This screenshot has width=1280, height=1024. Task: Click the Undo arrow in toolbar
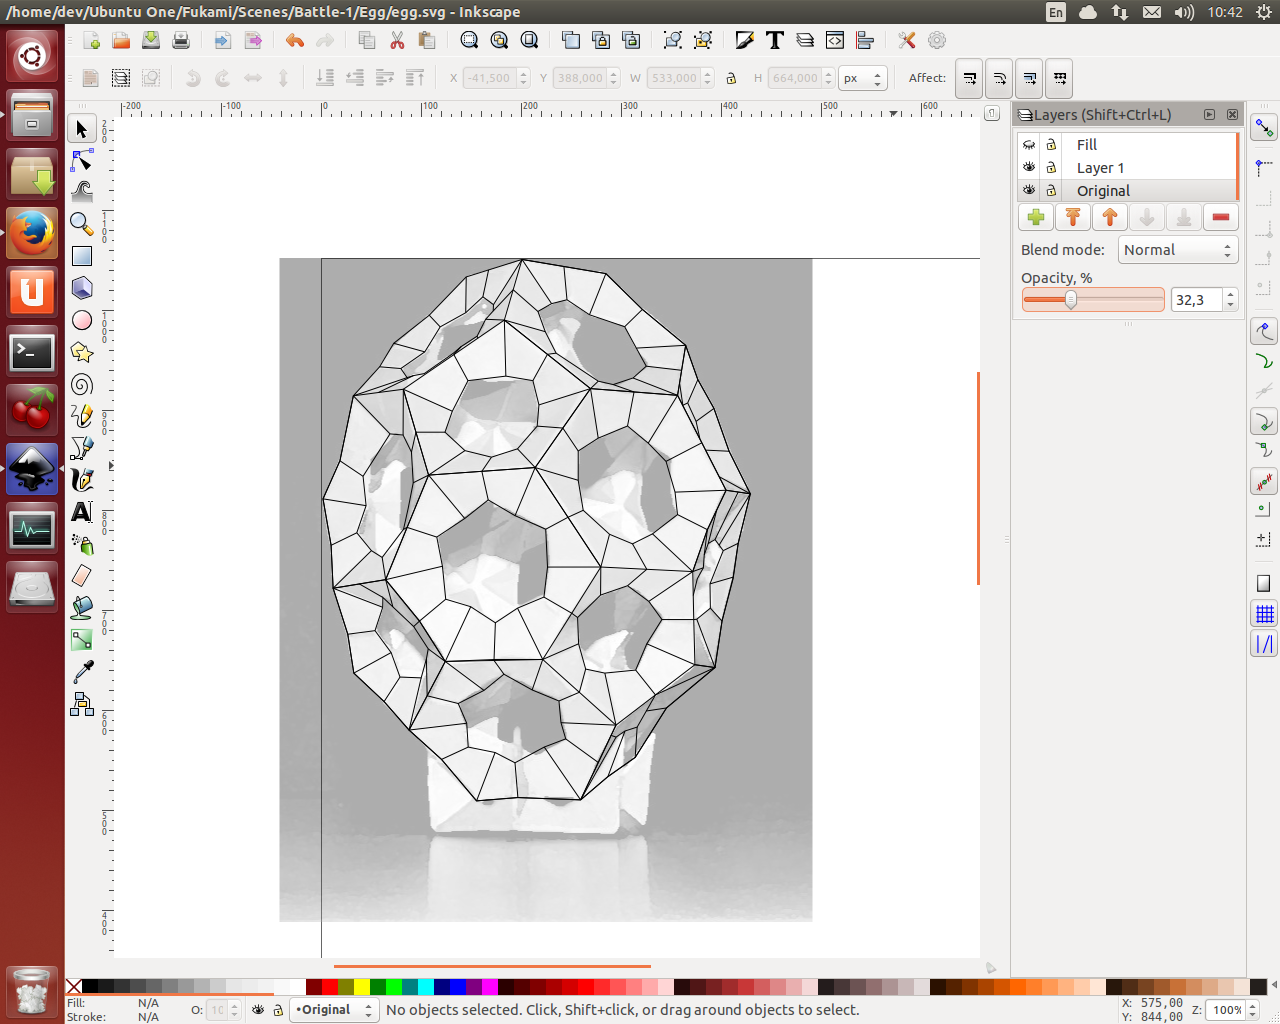click(294, 40)
